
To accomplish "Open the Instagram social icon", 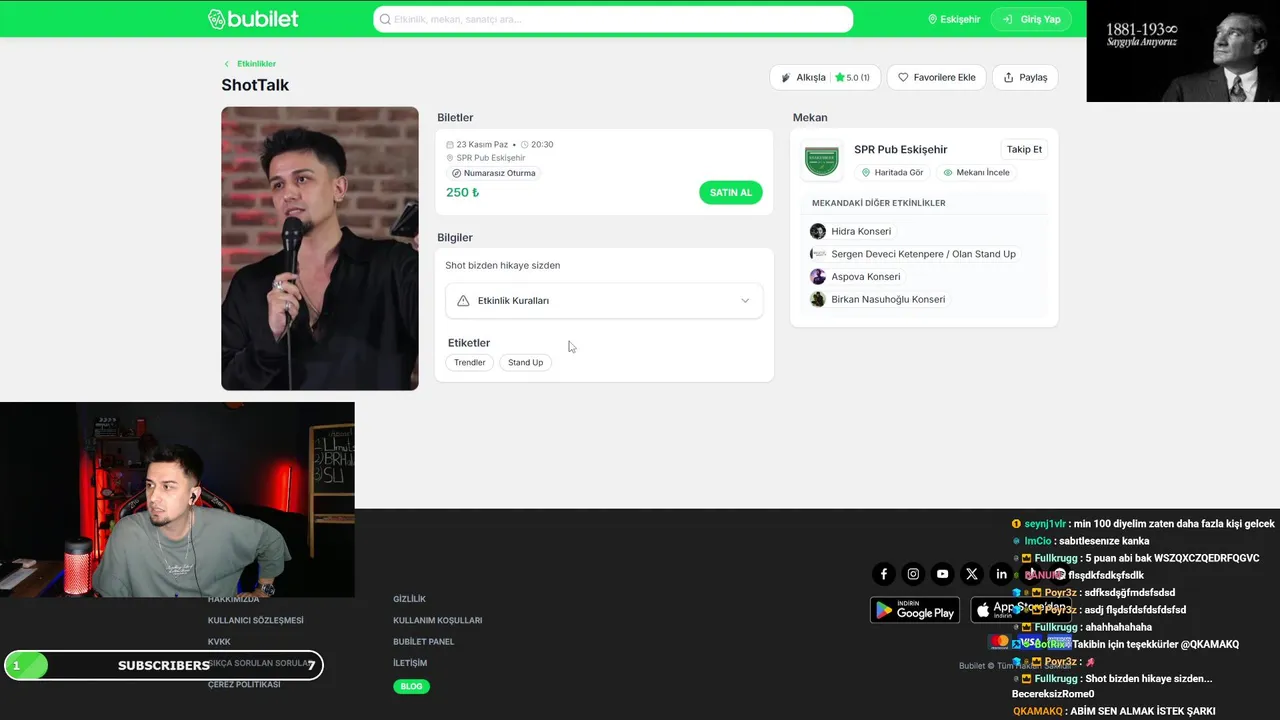I will 913,574.
